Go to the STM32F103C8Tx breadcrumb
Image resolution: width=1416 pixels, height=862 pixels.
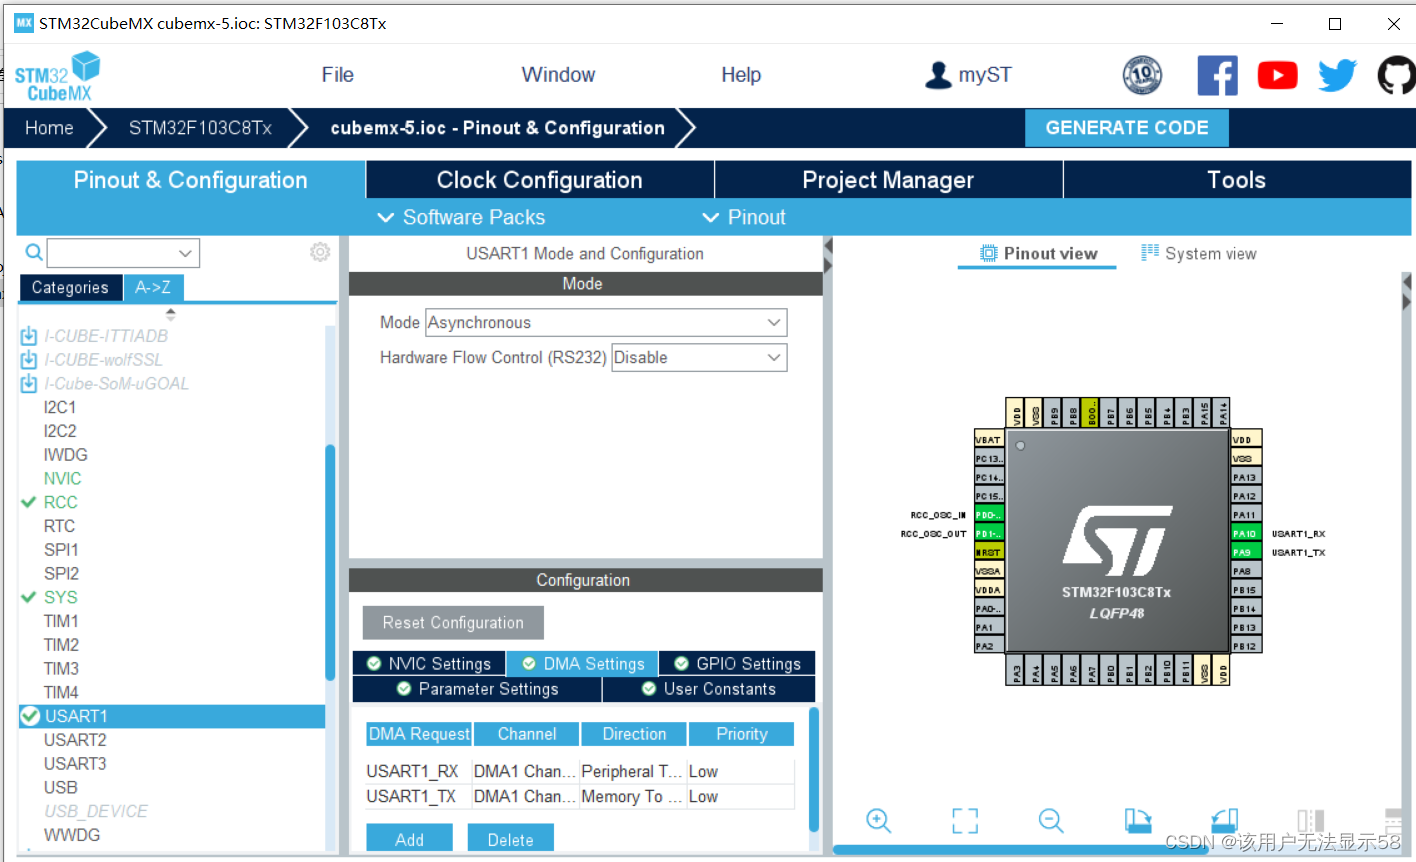tap(200, 128)
